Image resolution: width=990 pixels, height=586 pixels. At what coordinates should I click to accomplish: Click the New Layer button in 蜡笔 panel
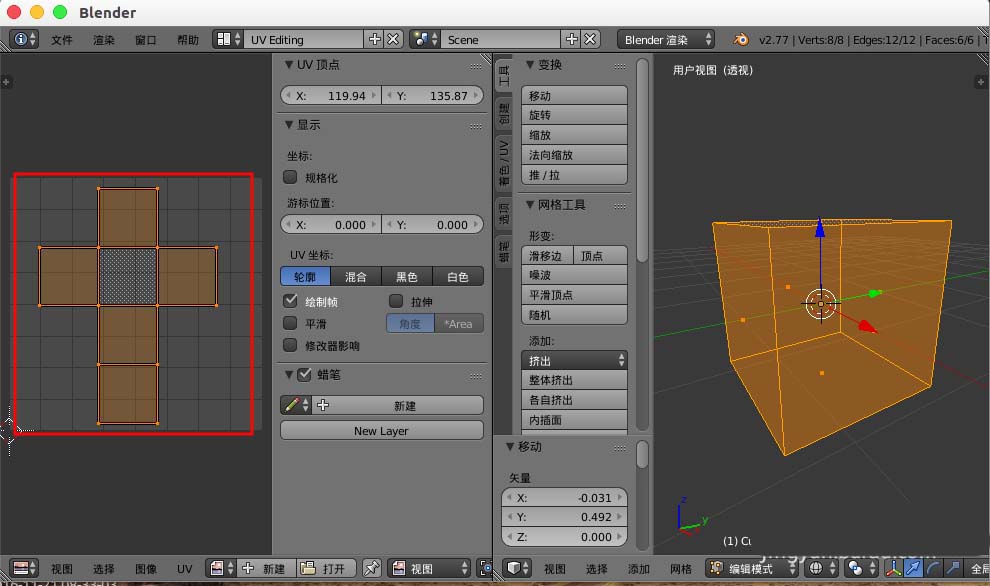pyautogui.click(x=381, y=429)
